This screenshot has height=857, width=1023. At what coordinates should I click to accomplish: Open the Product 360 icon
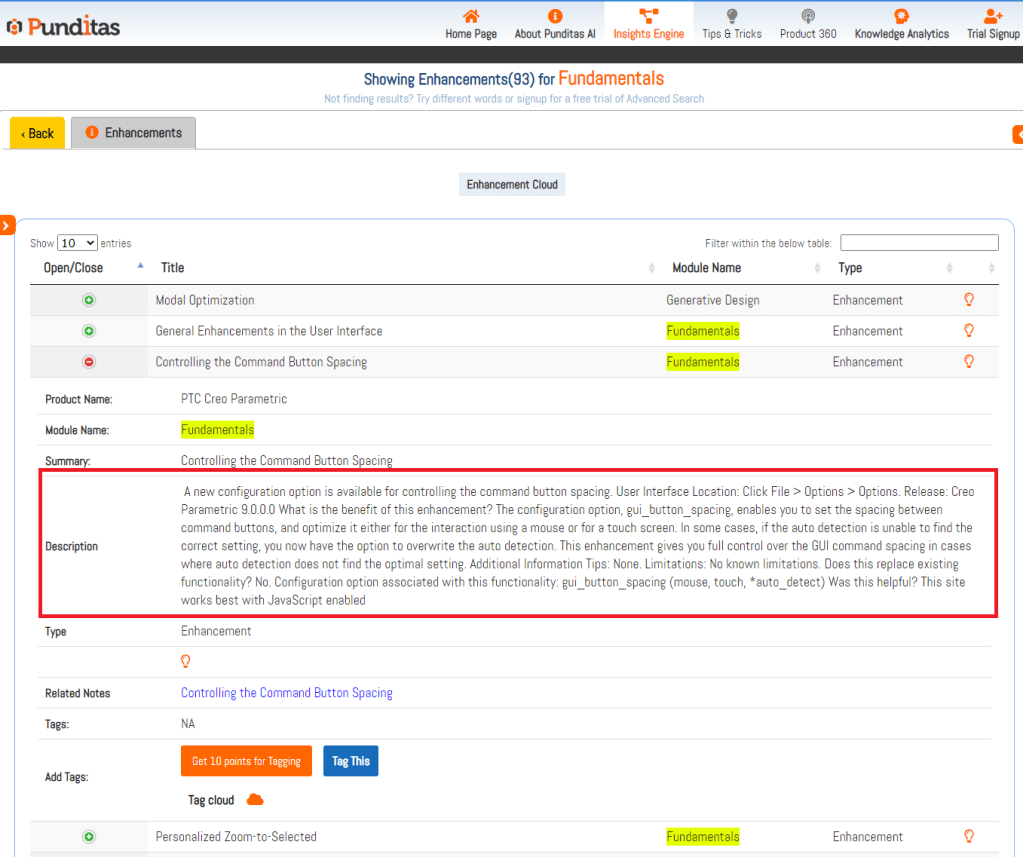(808, 16)
